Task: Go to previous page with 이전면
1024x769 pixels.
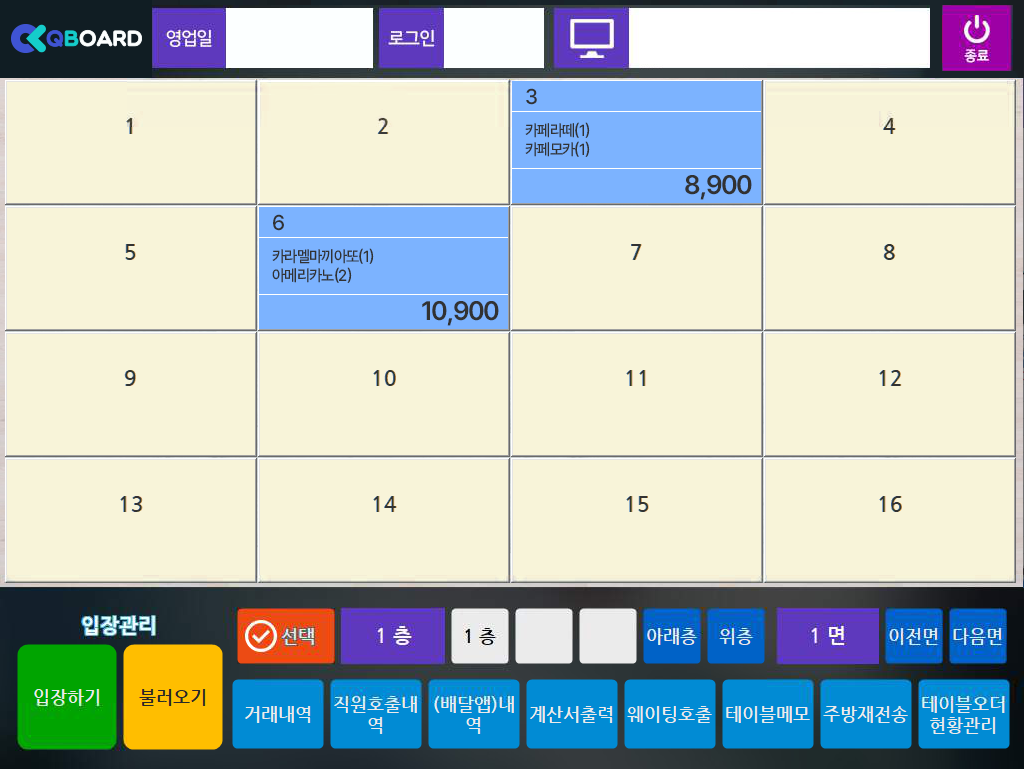Action: (x=913, y=636)
